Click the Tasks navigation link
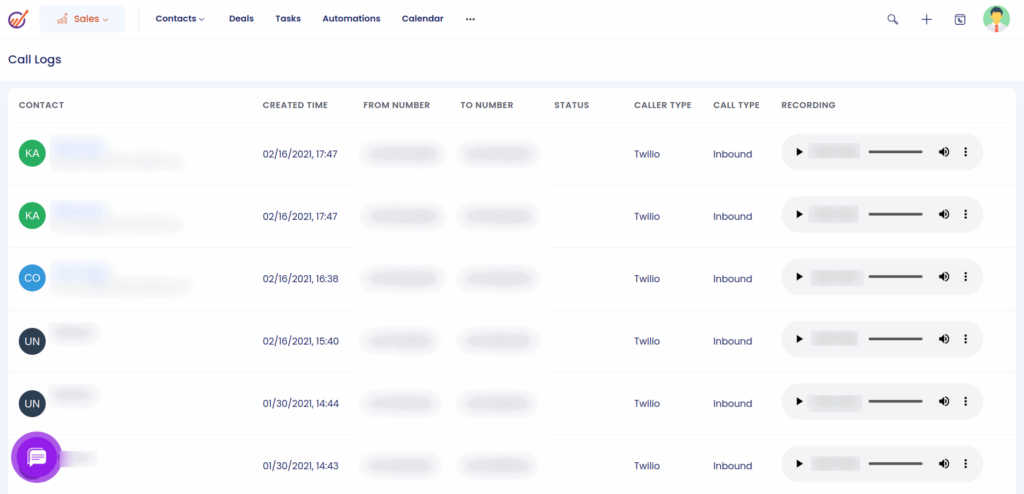This screenshot has width=1024, height=494. tap(288, 19)
